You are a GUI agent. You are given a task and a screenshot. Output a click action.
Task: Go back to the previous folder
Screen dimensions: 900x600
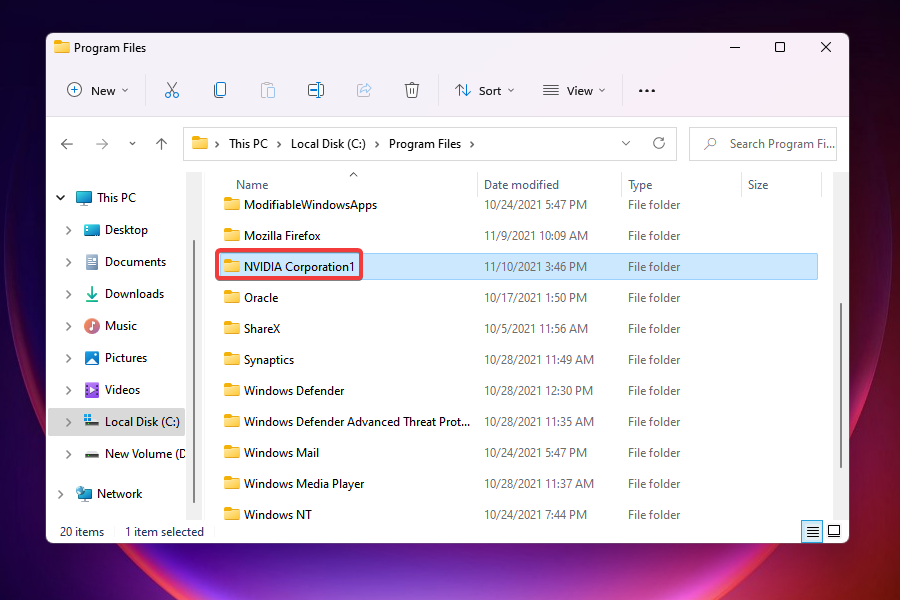[66, 143]
